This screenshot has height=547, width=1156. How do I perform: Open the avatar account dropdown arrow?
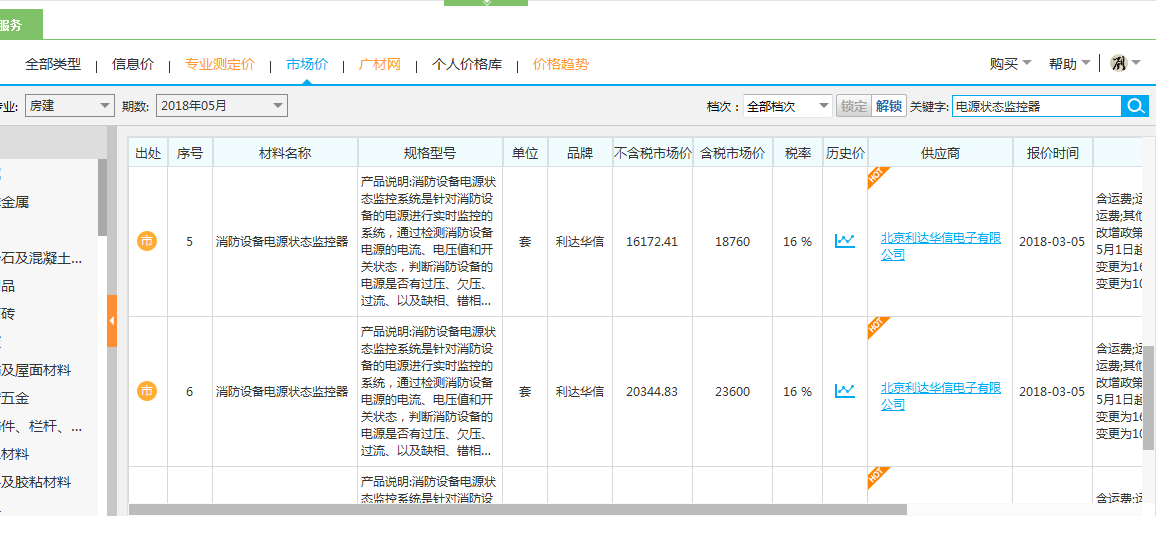[1135, 63]
